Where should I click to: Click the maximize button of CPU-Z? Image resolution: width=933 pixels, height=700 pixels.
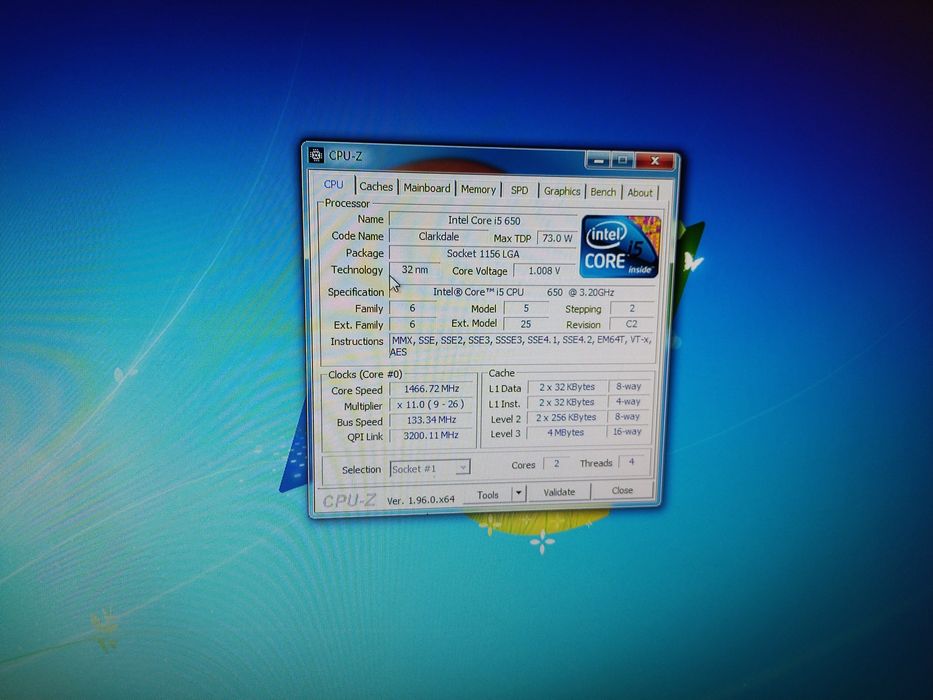point(623,160)
